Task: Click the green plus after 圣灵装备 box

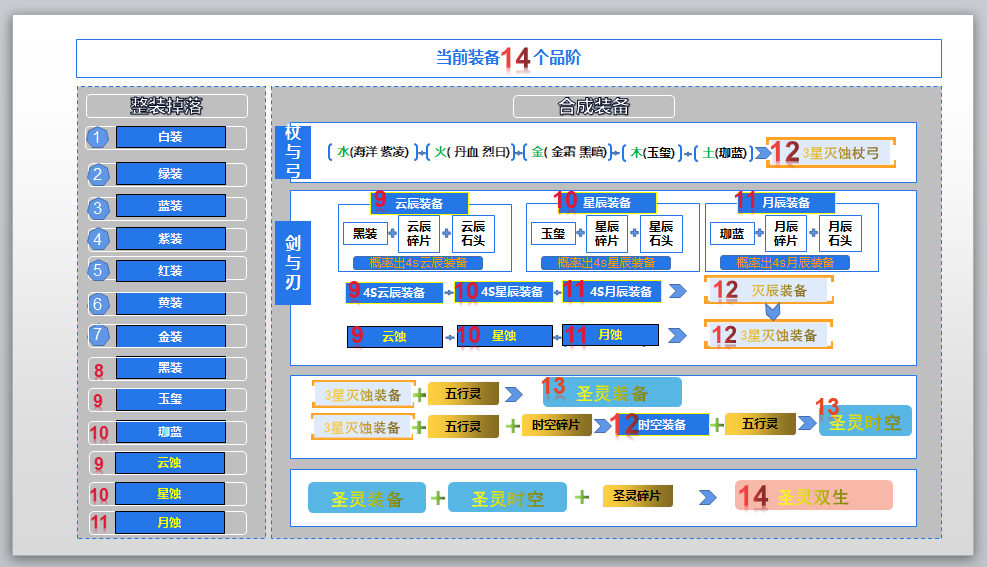Action: 437,498
